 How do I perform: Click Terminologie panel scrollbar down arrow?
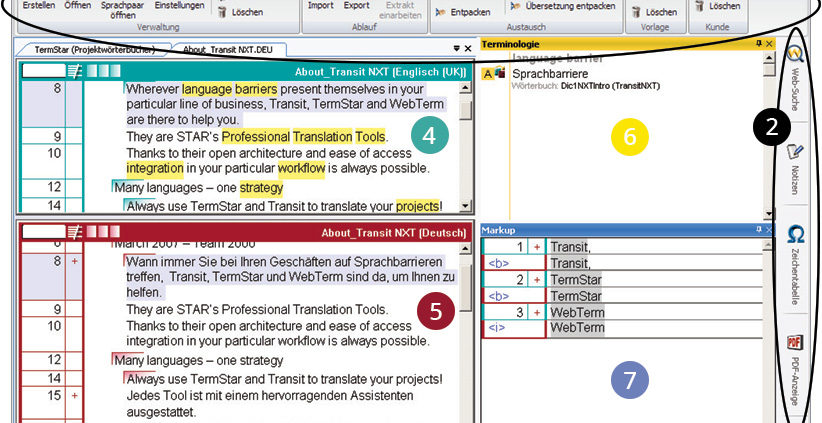coord(769,214)
